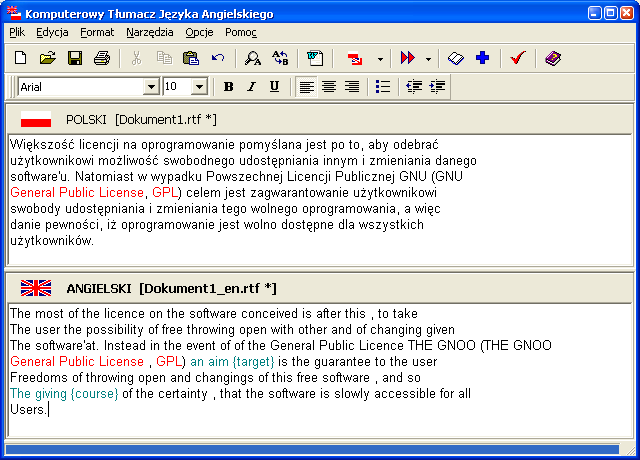Open the dictionary with the open book icon
The width and height of the screenshot is (640, 460).
point(456,58)
